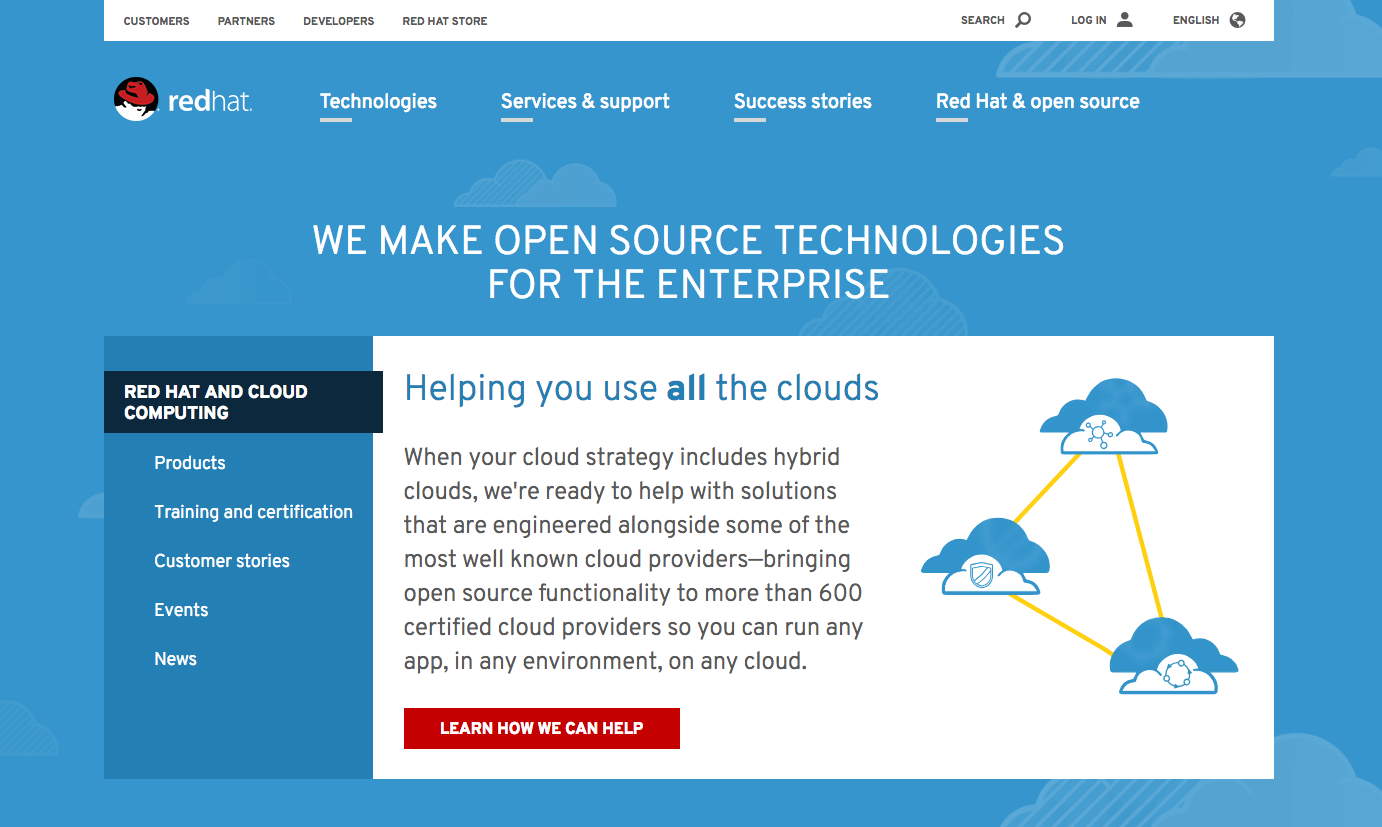Expand Red Hat & open source menu

pyautogui.click(x=1037, y=101)
